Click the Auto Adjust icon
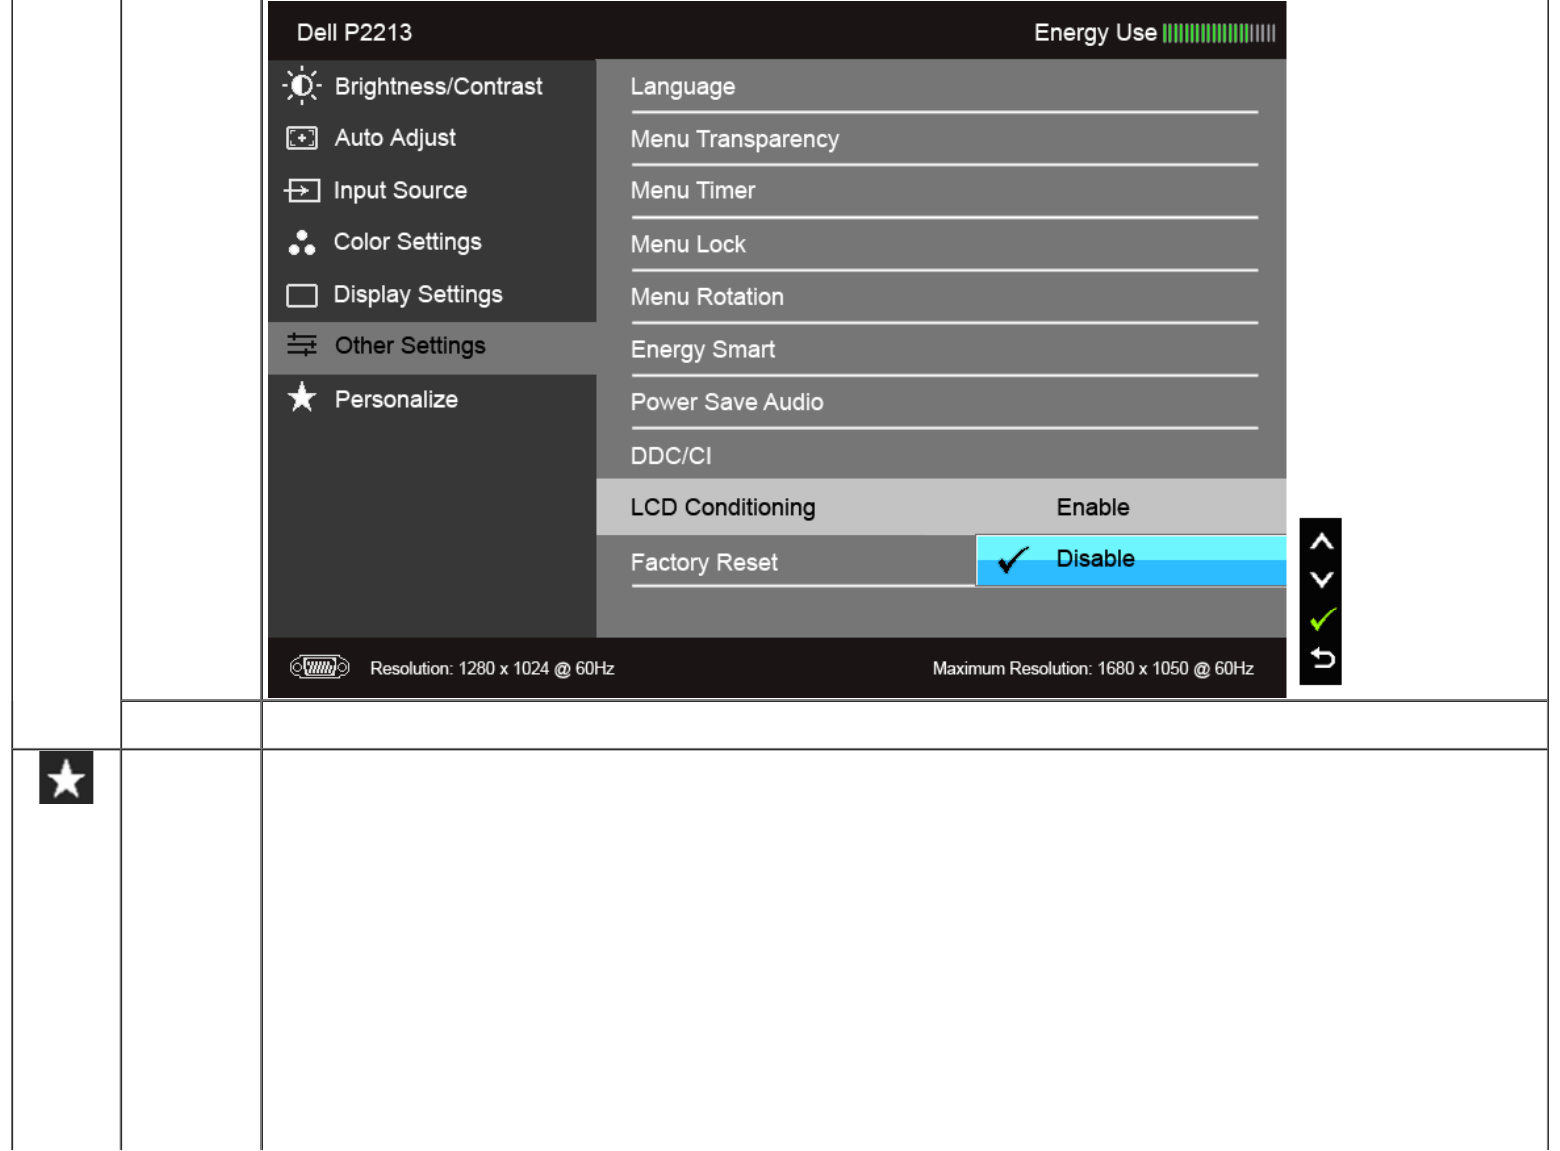 pyautogui.click(x=302, y=138)
